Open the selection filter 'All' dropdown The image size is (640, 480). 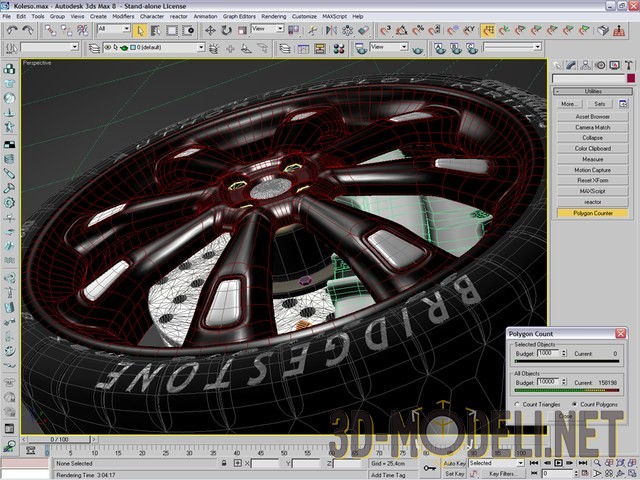tap(113, 30)
